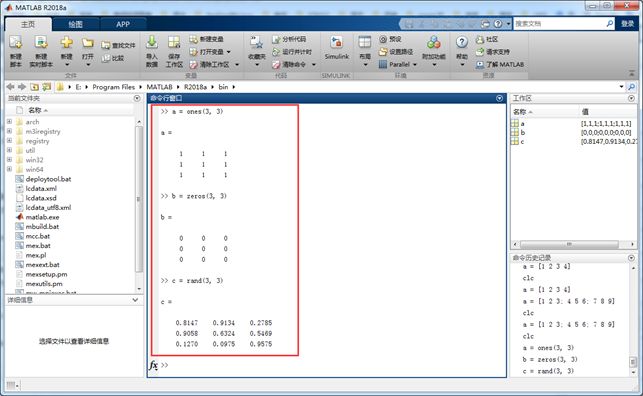Create a new script (新建脚本)
This screenshot has height=396, width=643.
[16, 51]
